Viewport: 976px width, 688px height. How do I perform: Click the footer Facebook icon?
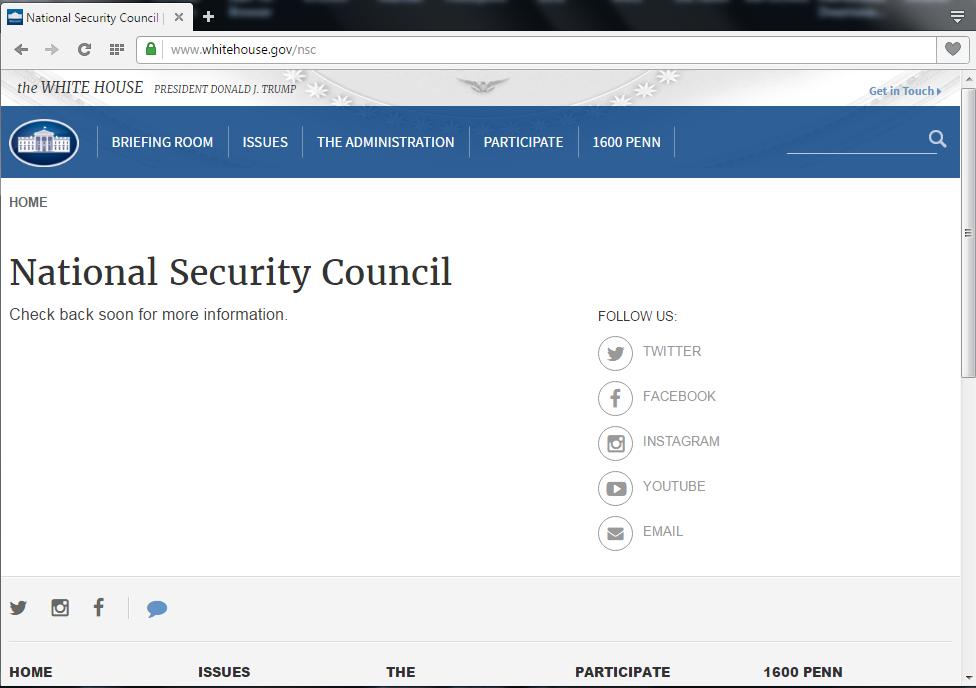pyautogui.click(x=99, y=607)
